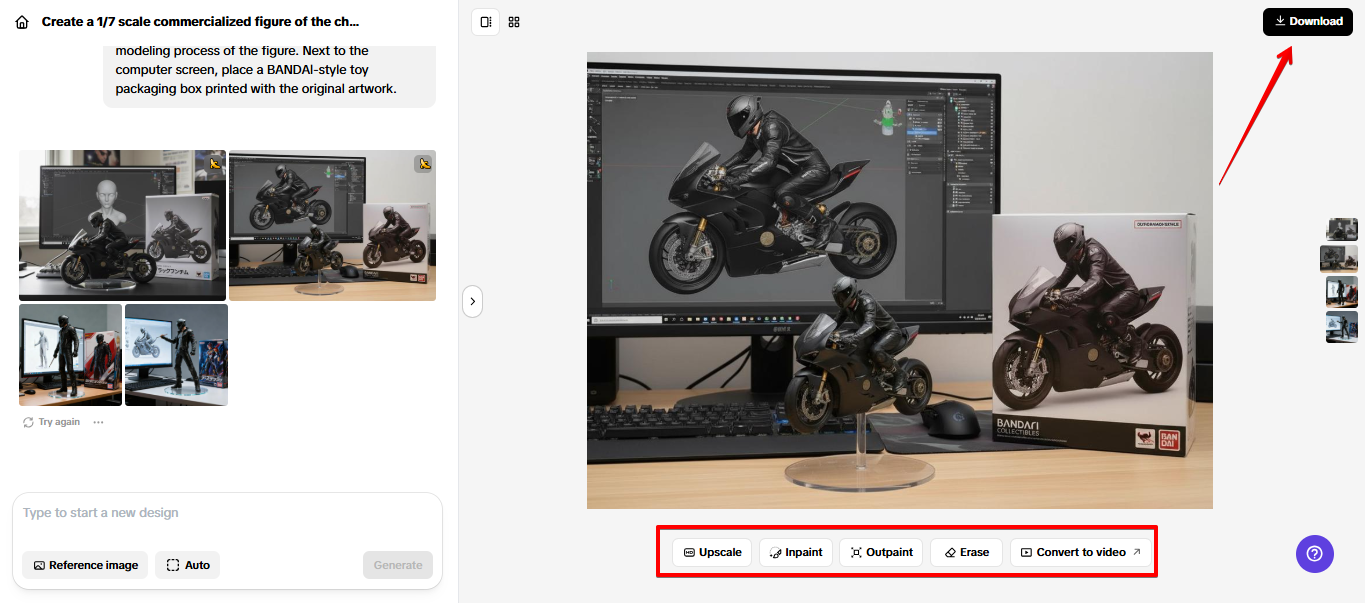Download the generated image

(1307, 21)
